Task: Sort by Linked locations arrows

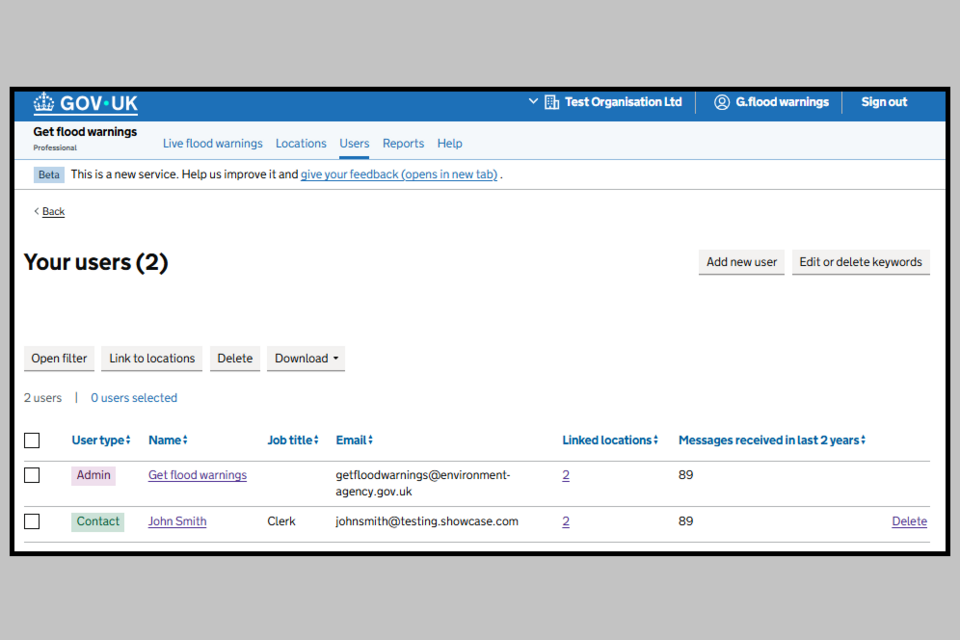Action: 656,441
